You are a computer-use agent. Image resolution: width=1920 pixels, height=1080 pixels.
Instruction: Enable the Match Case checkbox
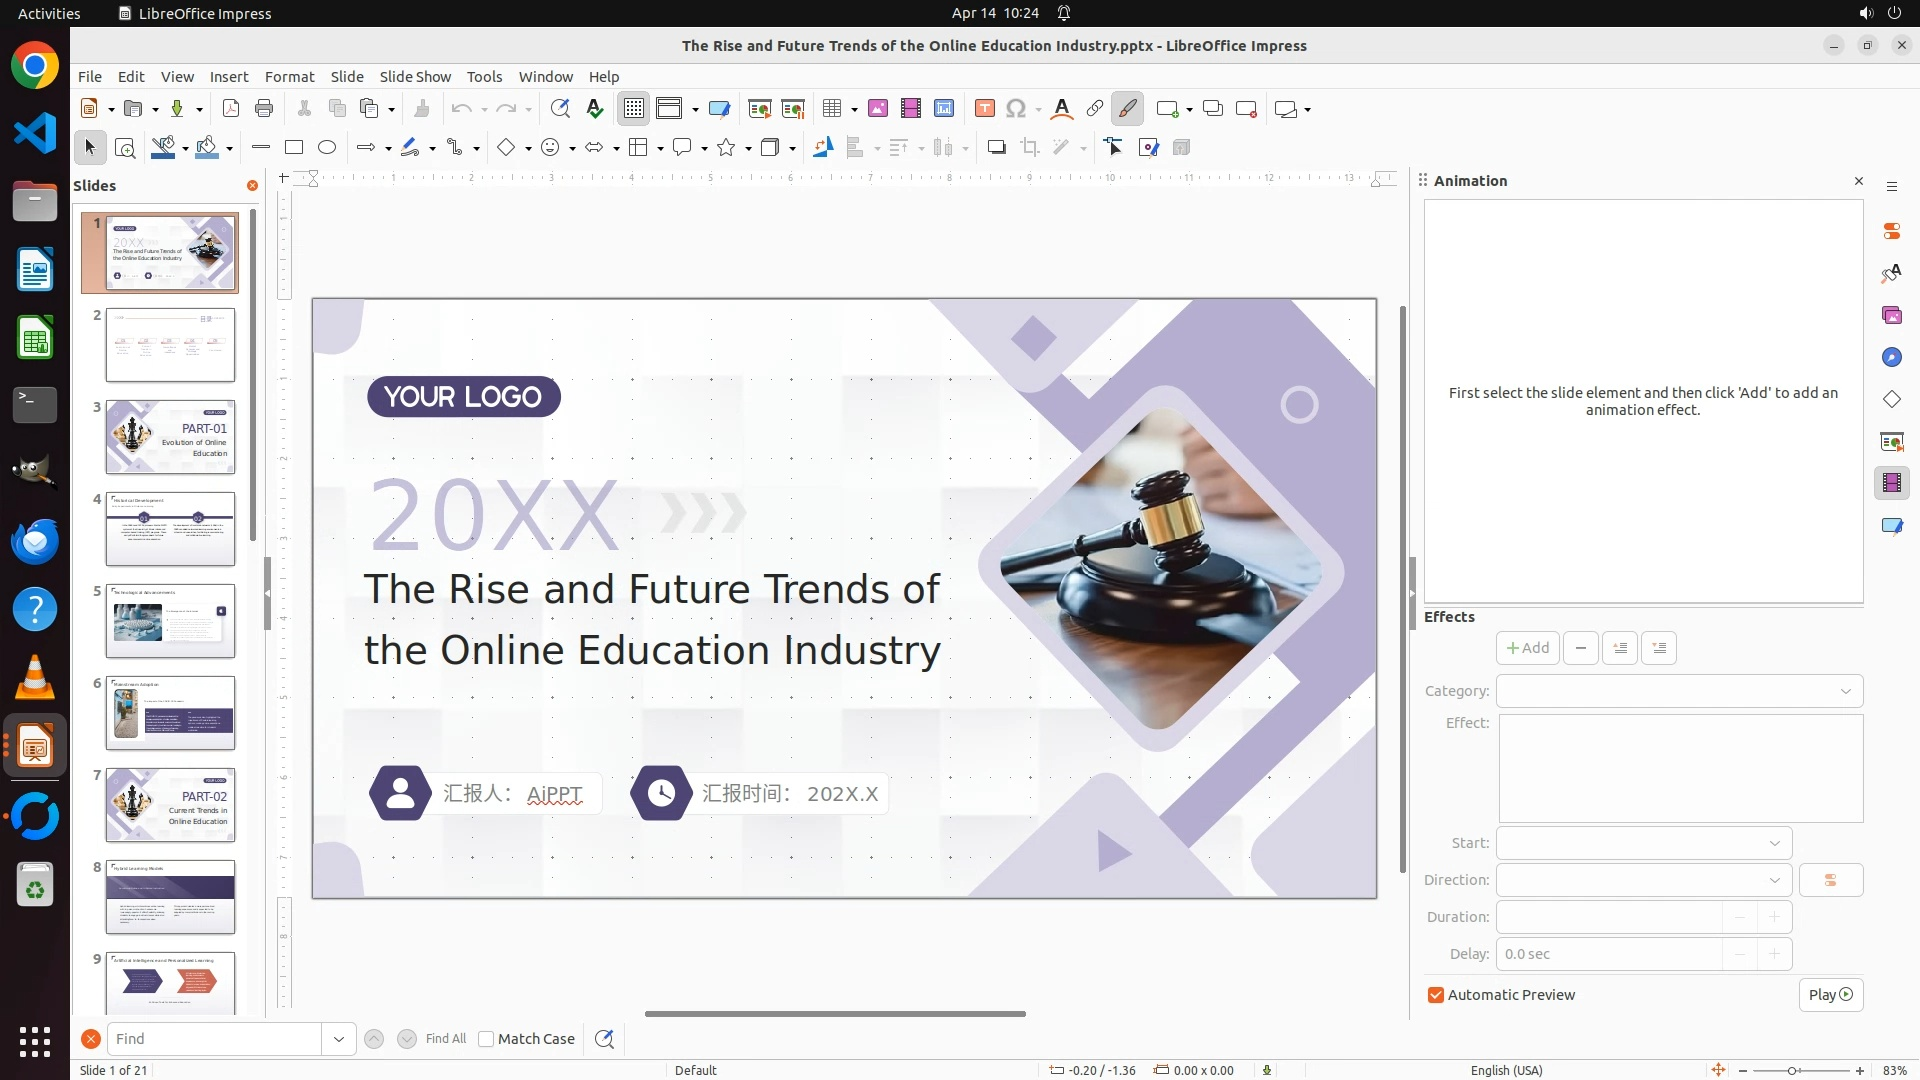pyautogui.click(x=486, y=1039)
